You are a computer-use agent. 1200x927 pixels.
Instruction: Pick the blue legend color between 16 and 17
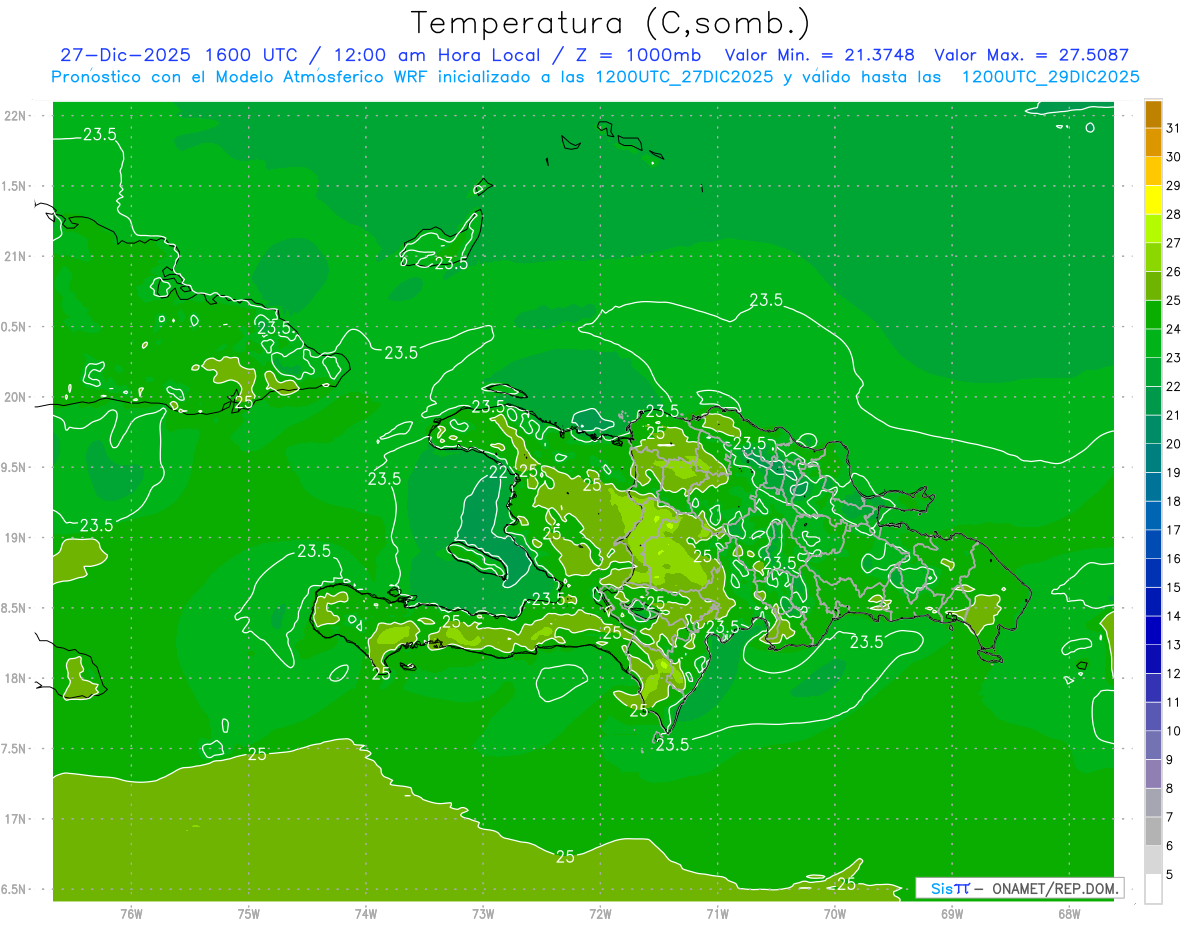[x=1153, y=544]
